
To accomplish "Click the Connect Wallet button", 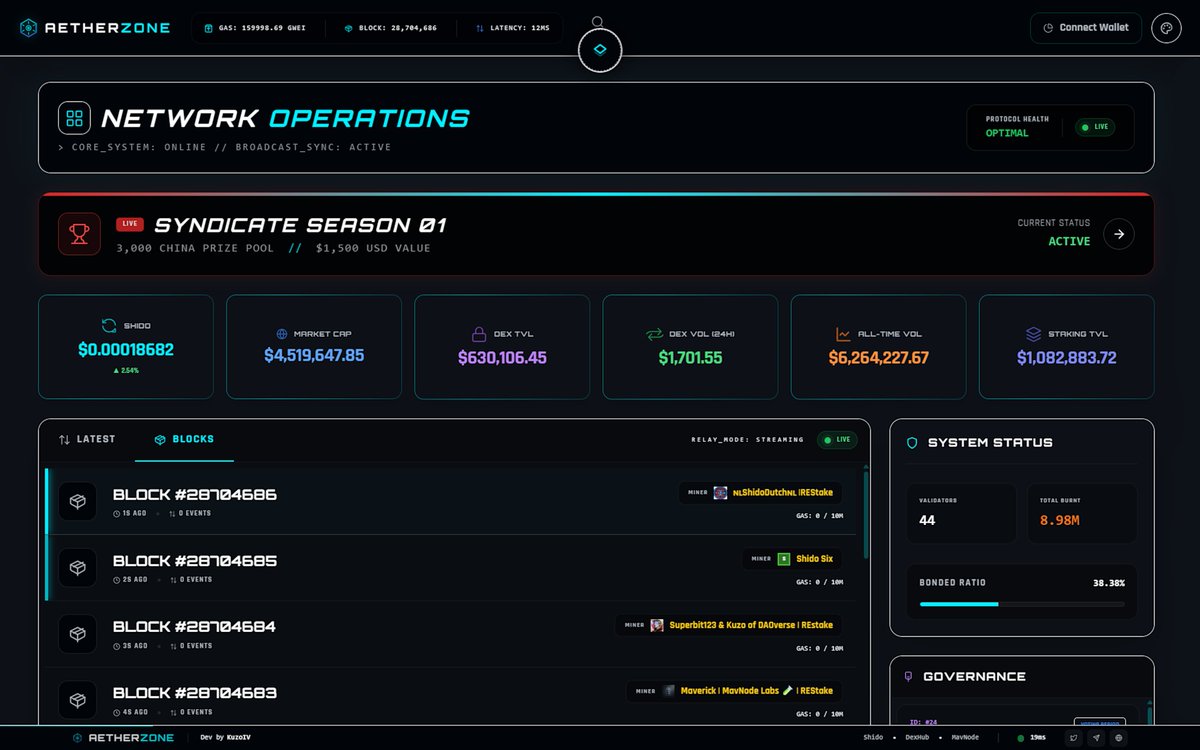I will coord(1085,28).
